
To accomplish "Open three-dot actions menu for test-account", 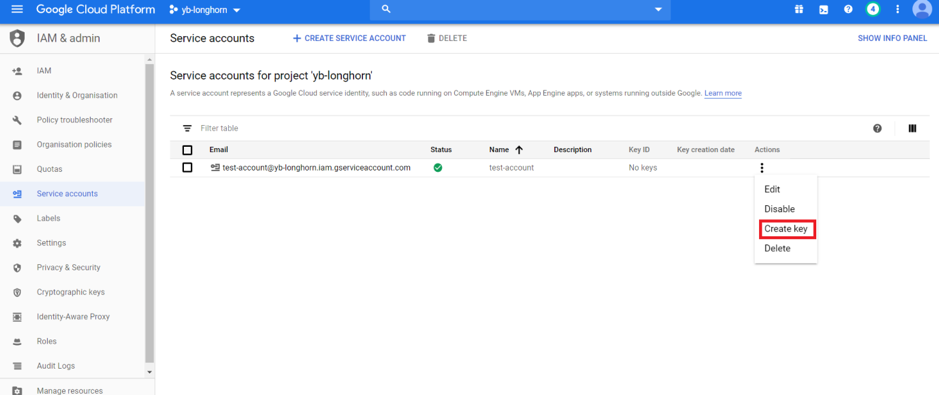I will pyautogui.click(x=761, y=168).
